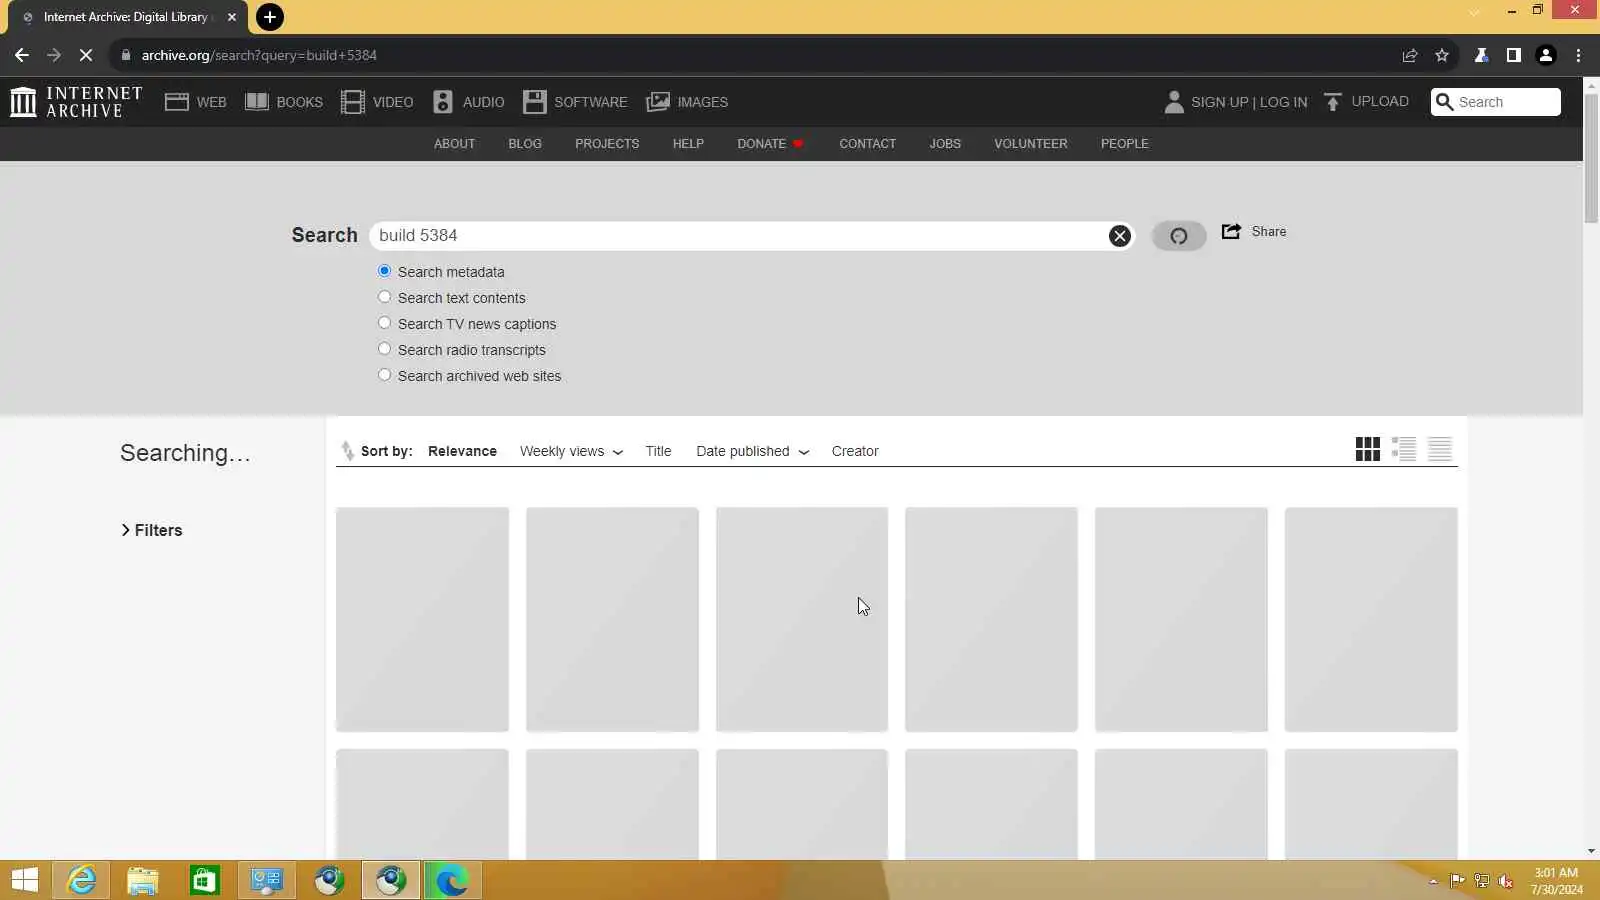Open File Explorer from the taskbar
1600x900 pixels.
click(143, 880)
